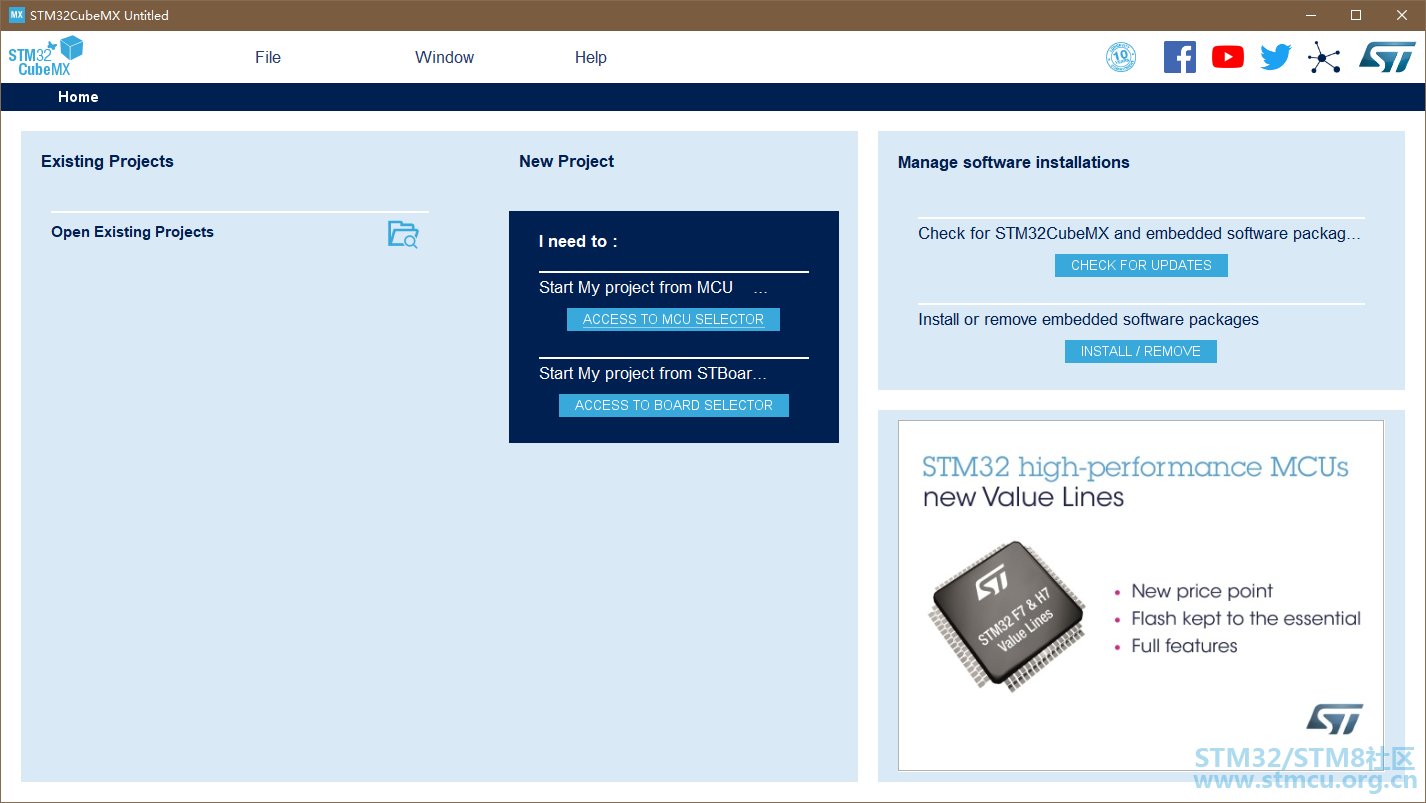
Task: Click INSTALL / REMOVE button
Action: pos(1141,351)
